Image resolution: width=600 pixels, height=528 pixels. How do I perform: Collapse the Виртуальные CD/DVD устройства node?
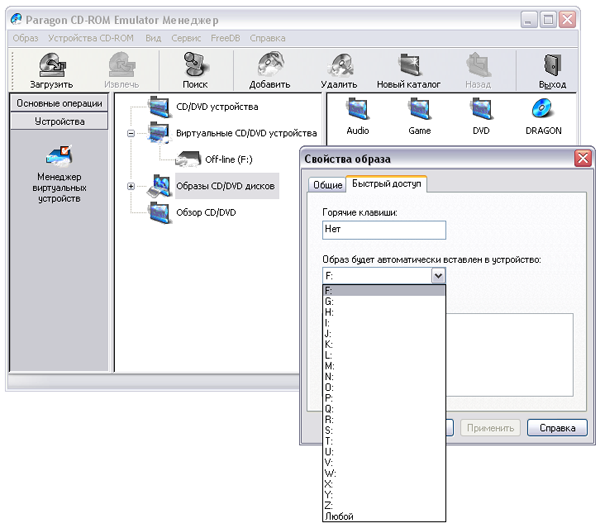click(x=131, y=134)
